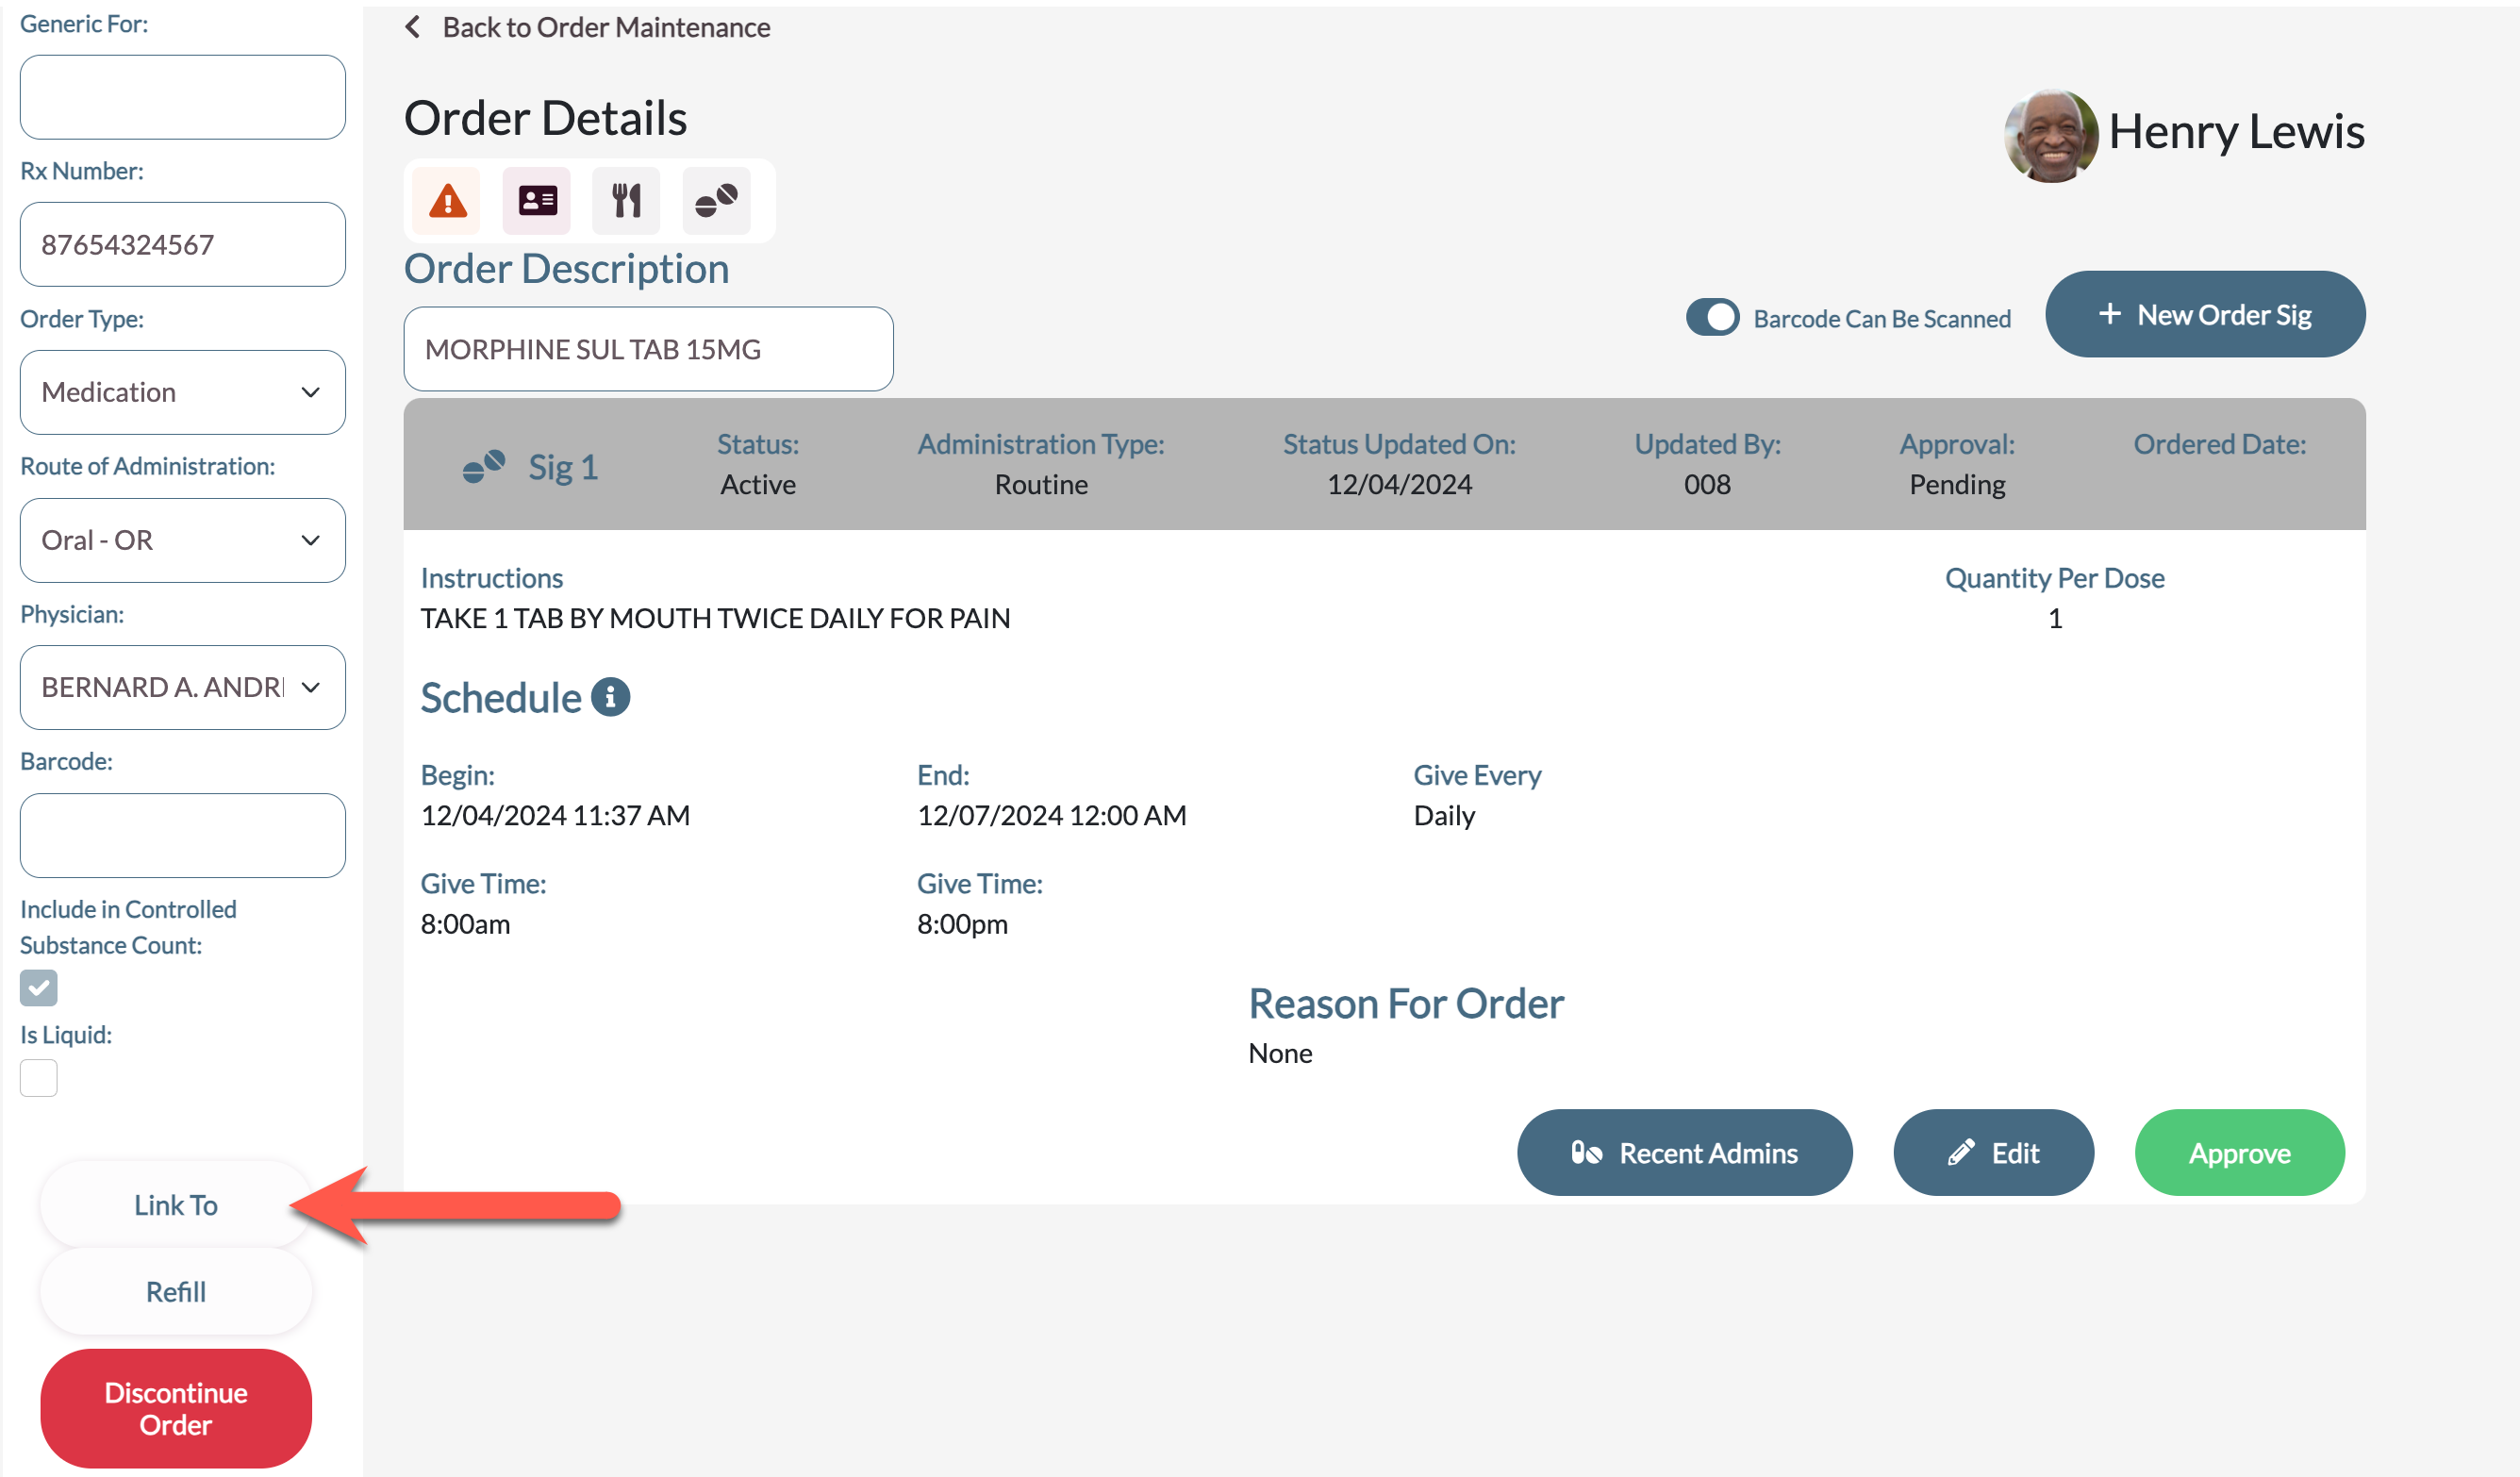
Task: Click the green Approve button
Action: 2239,1153
